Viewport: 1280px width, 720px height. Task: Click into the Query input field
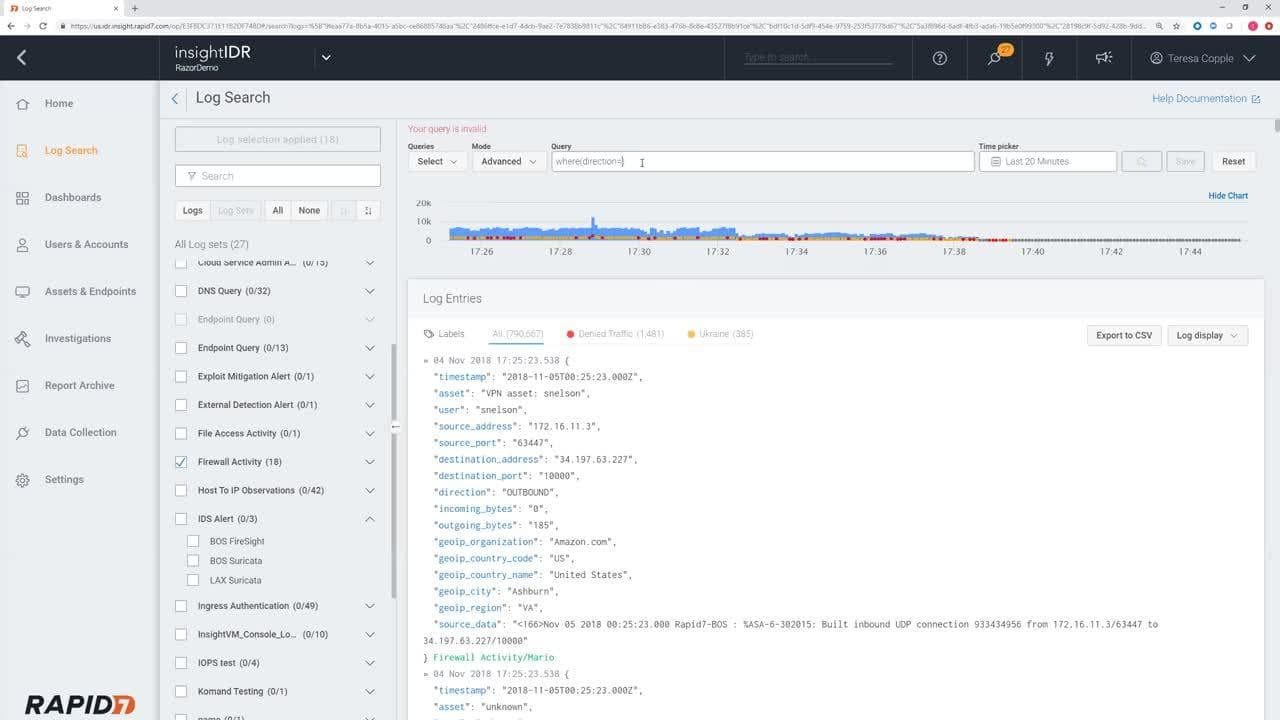click(763, 161)
